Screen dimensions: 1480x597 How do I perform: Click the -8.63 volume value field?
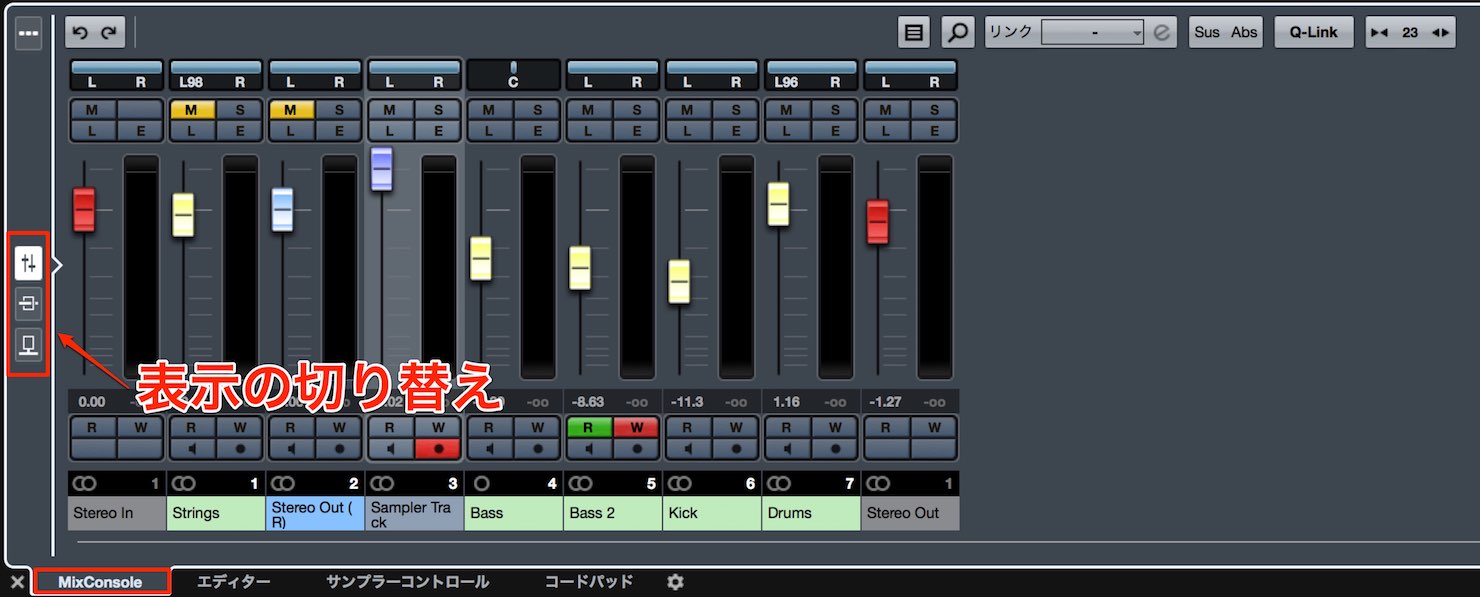point(589,402)
